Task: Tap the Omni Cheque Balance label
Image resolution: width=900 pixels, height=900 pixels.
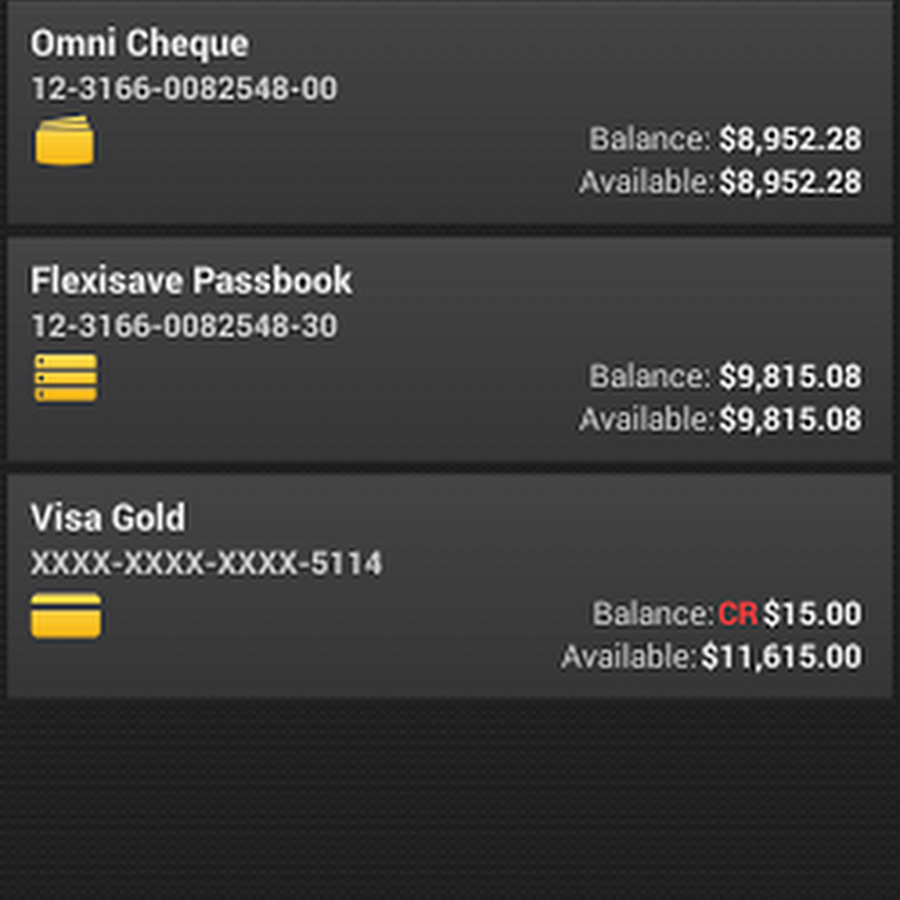Action: tap(651, 139)
